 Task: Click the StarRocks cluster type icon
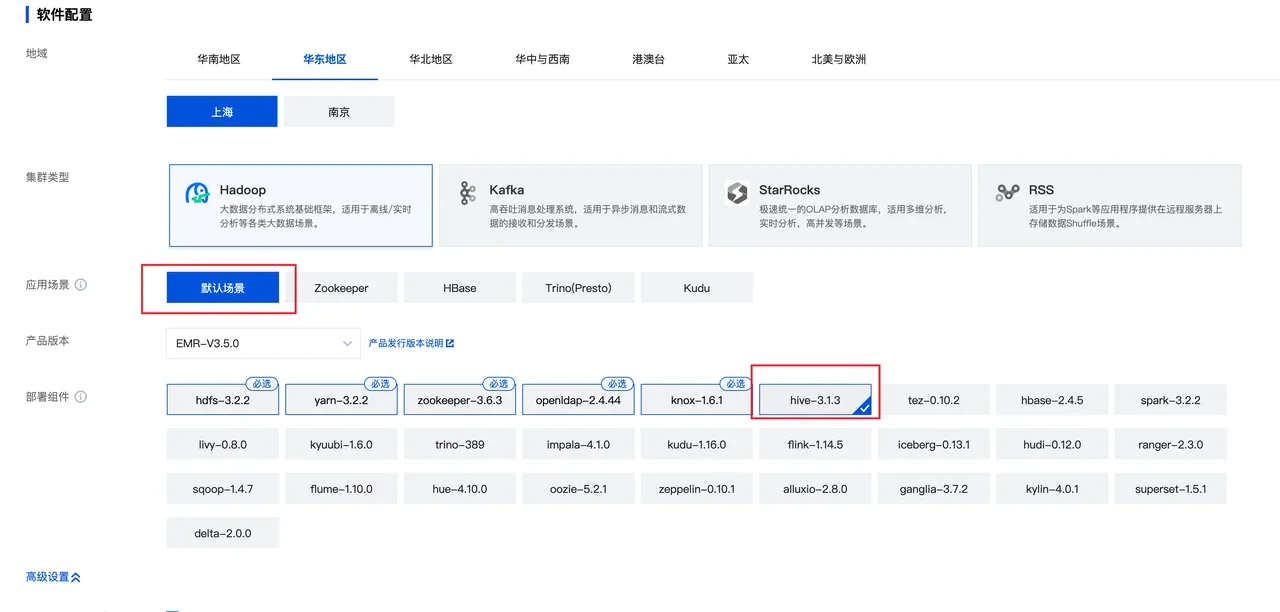[737, 194]
